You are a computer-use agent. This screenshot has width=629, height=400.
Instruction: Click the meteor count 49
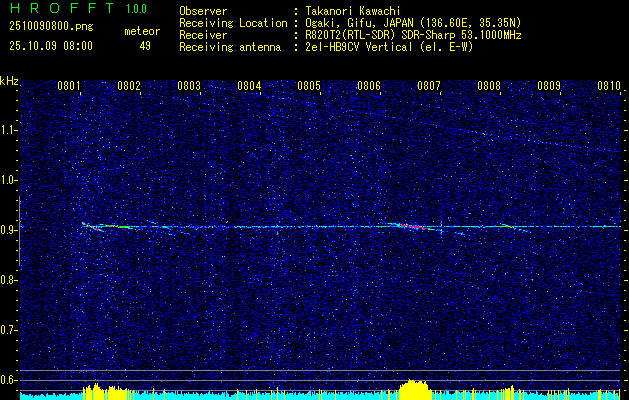pyautogui.click(x=145, y=46)
